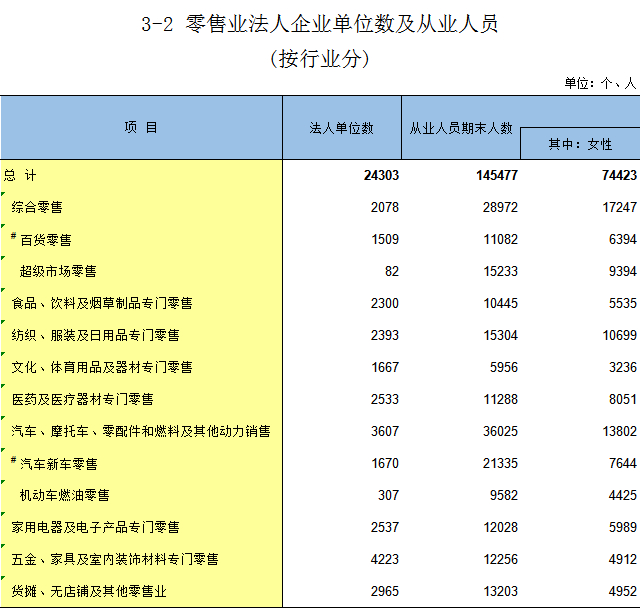Select cell value 9394
The width and height of the screenshot is (640, 608).
(x=622, y=271)
